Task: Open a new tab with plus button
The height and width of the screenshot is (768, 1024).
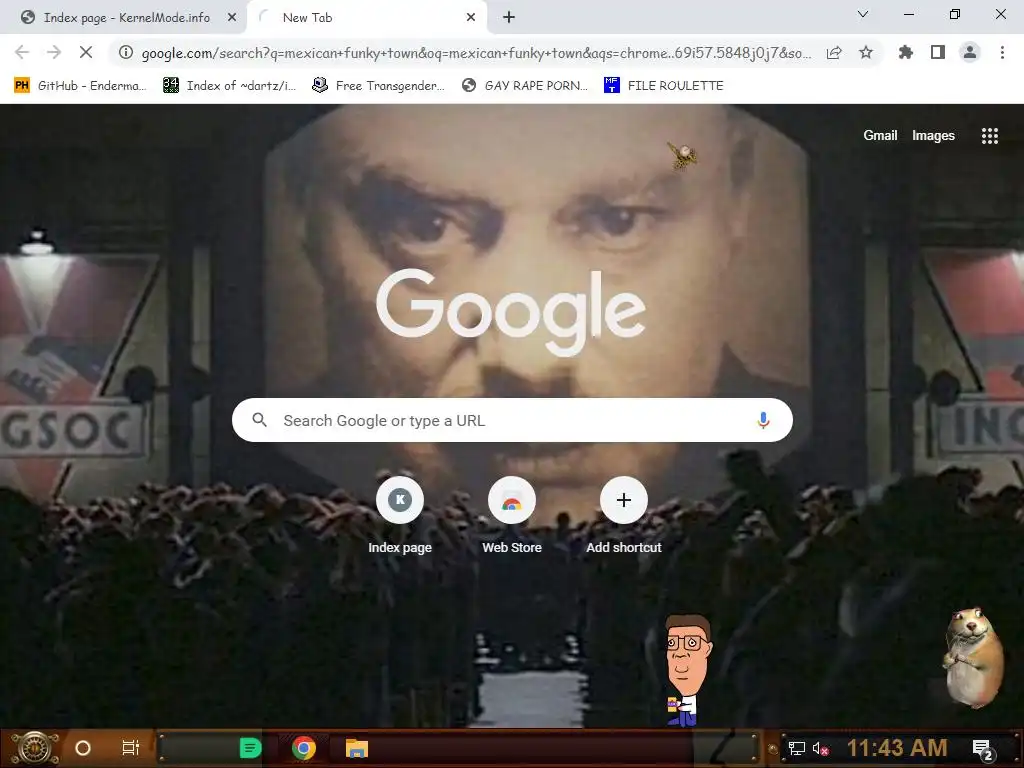Action: (509, 18)
